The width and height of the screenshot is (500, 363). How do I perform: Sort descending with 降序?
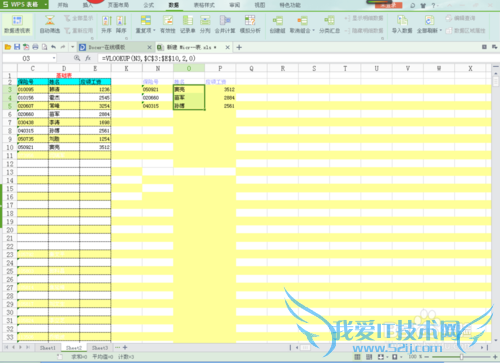121,24
